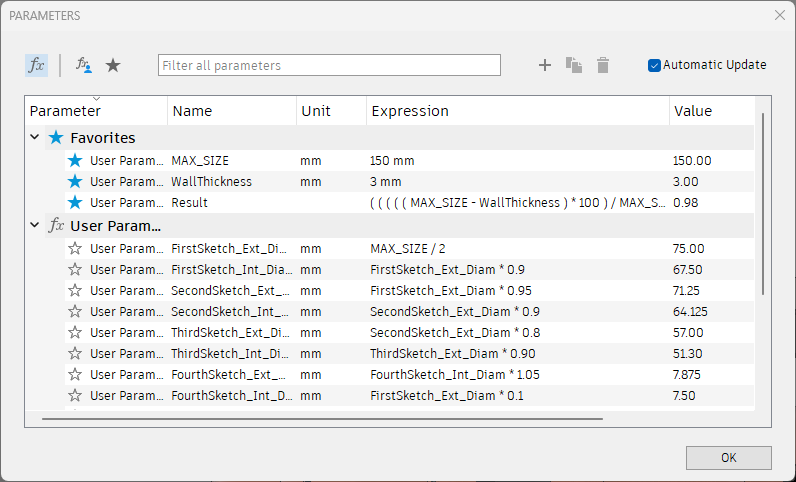Click the plus icon to add parameter
The width and height of the screenshot is (796, 482).
(545, 65)
